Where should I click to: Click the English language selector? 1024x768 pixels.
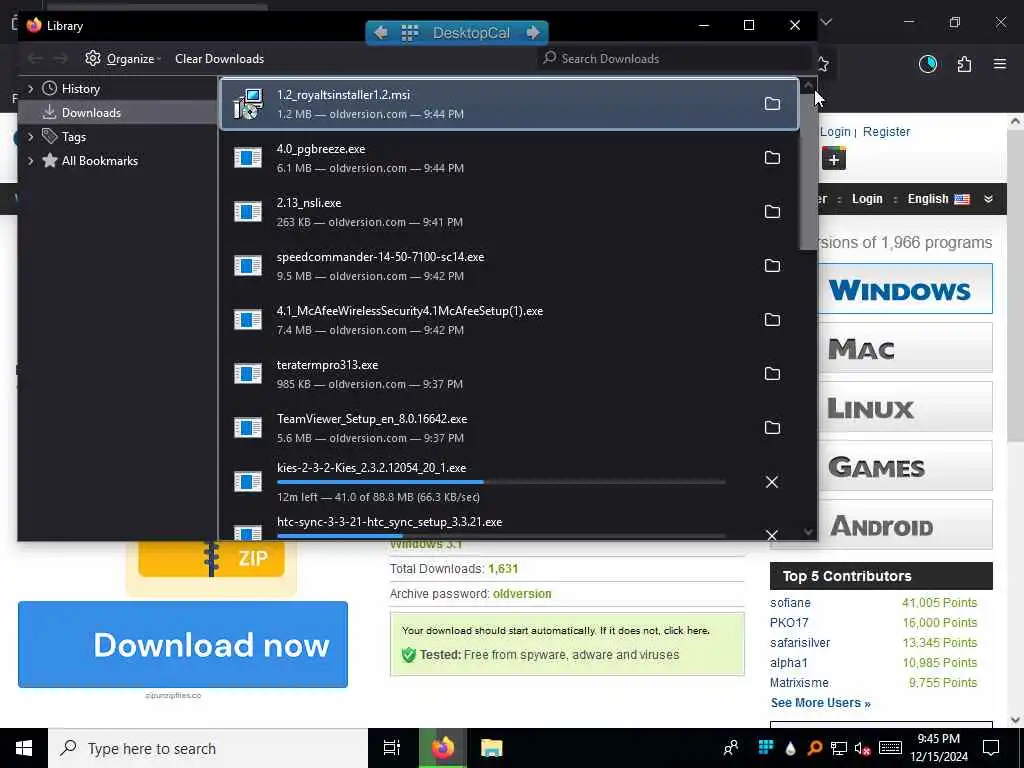click(938, 199)
